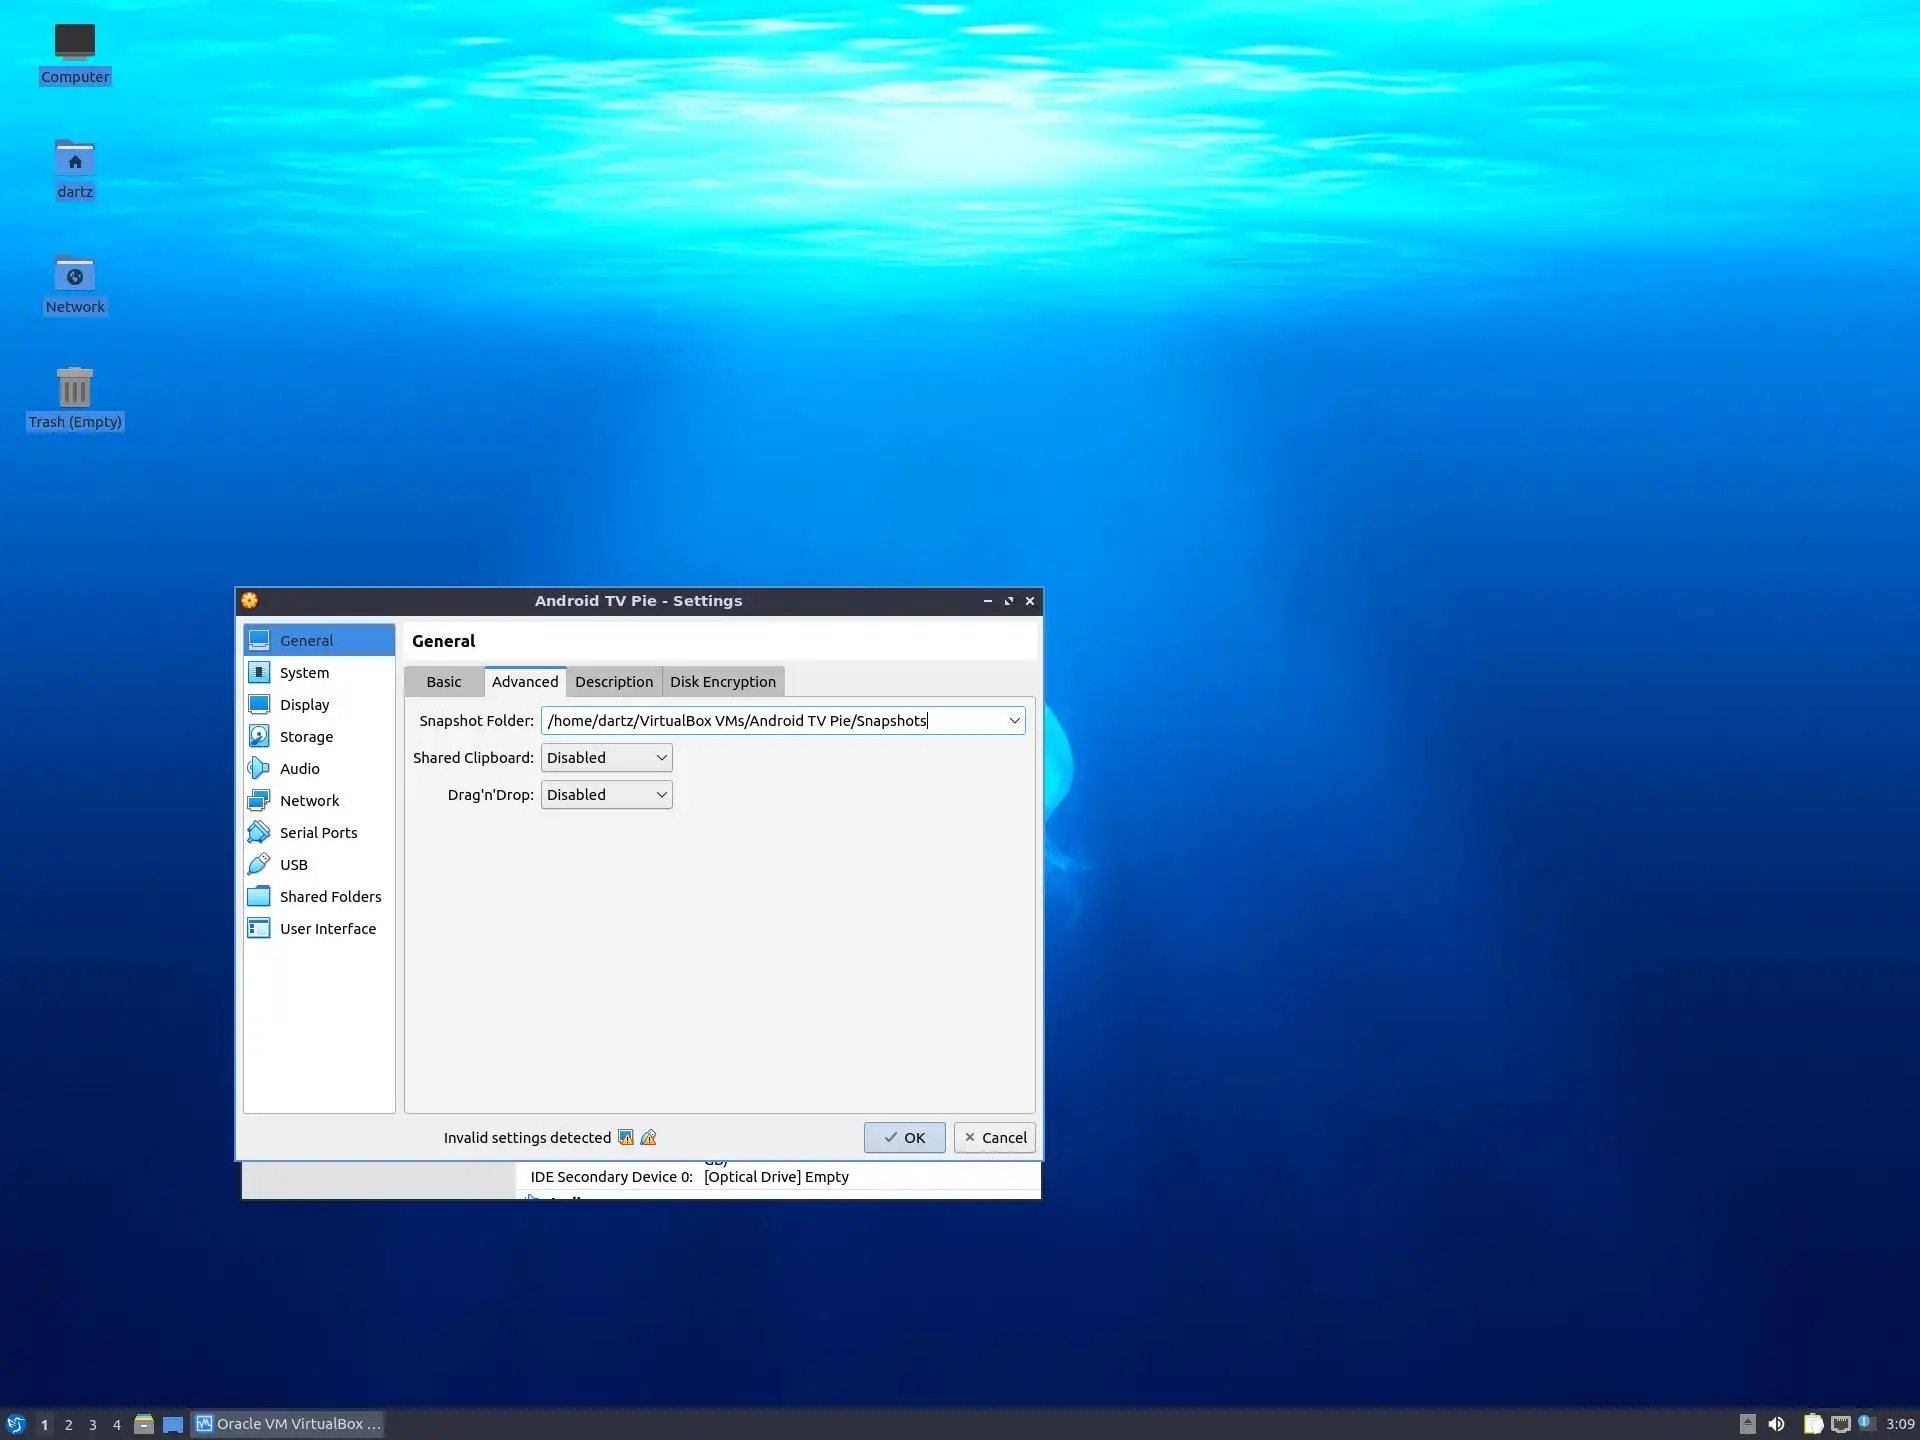Select Serial Ports in sidebar
1920x1440 pixels.
tap(318, 833)
